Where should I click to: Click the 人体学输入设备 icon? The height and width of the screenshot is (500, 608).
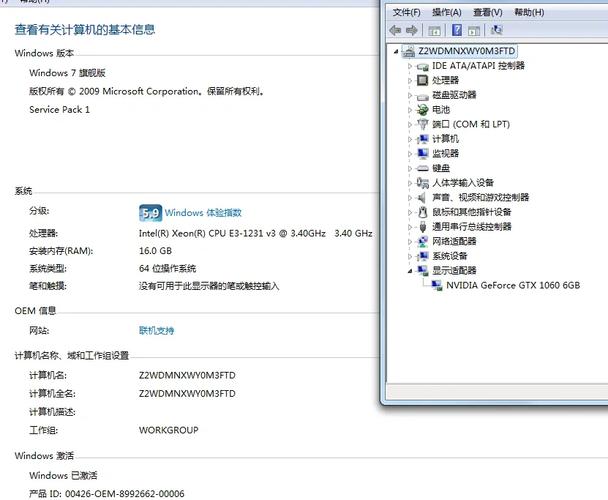click(422, 183)
